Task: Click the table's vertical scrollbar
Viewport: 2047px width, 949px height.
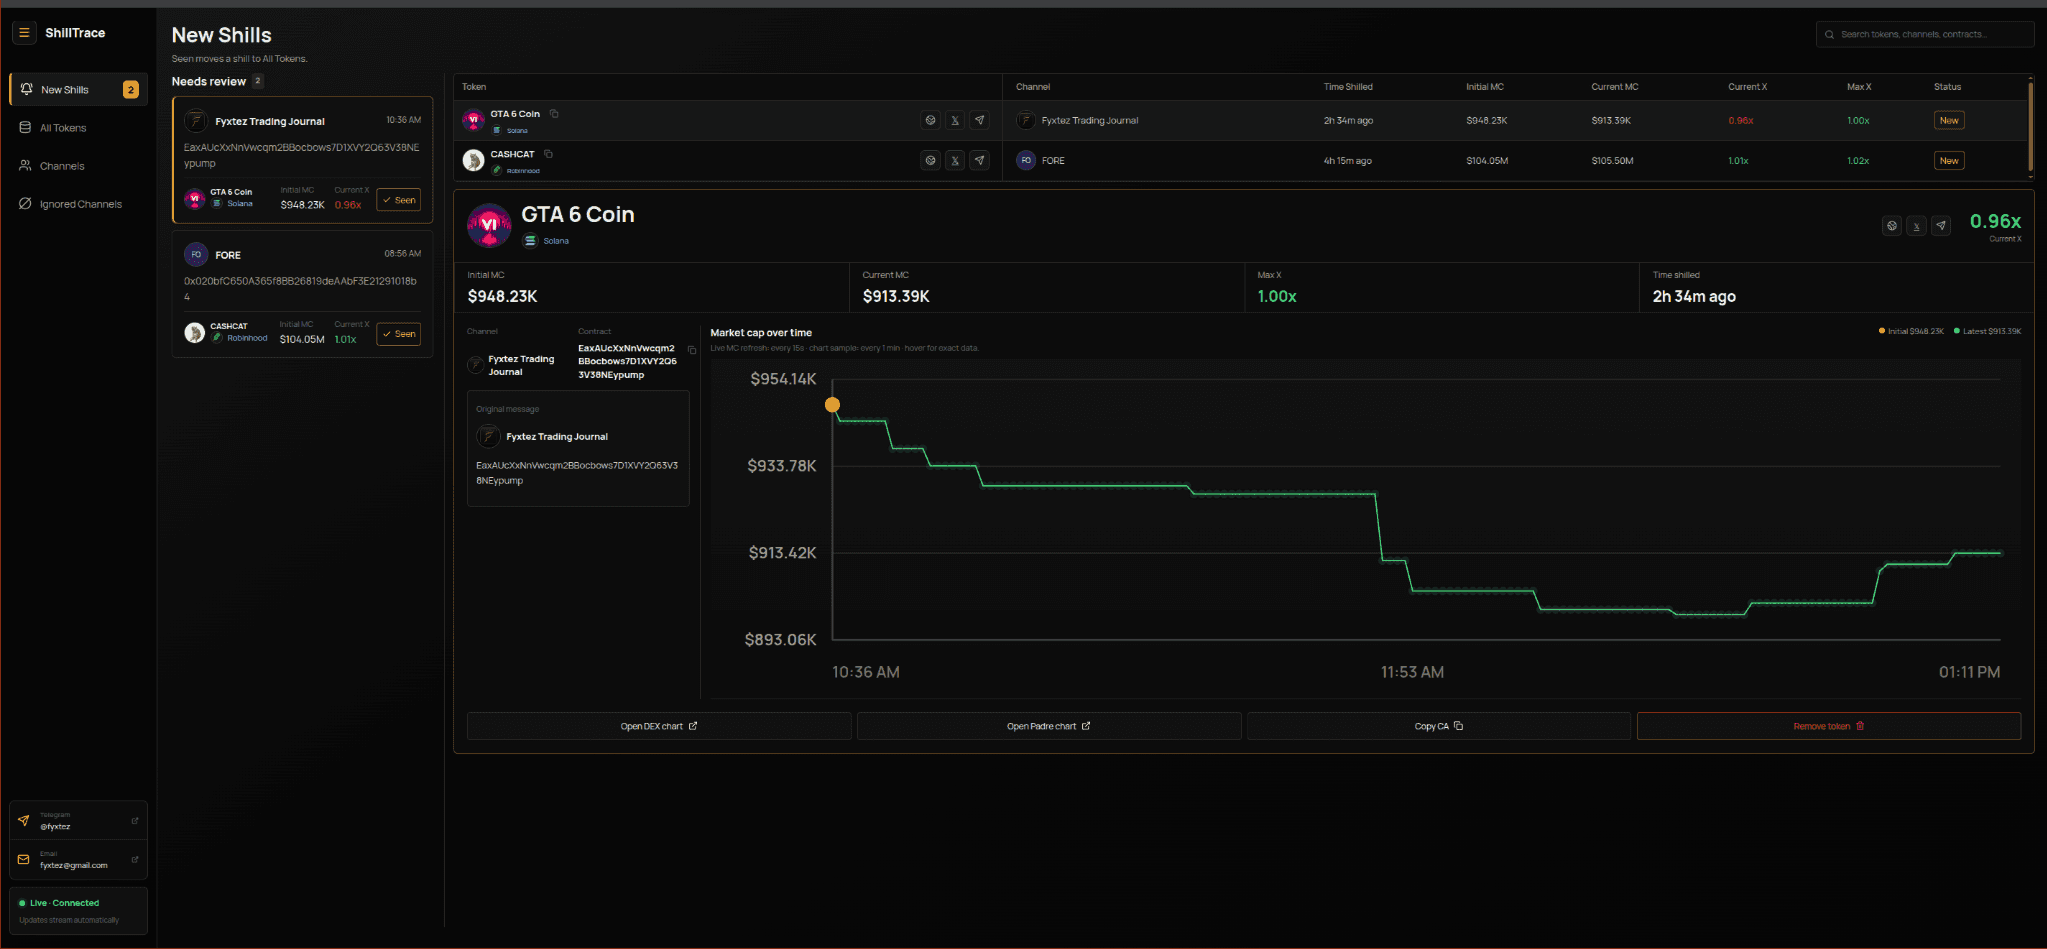Action: 2030,127
